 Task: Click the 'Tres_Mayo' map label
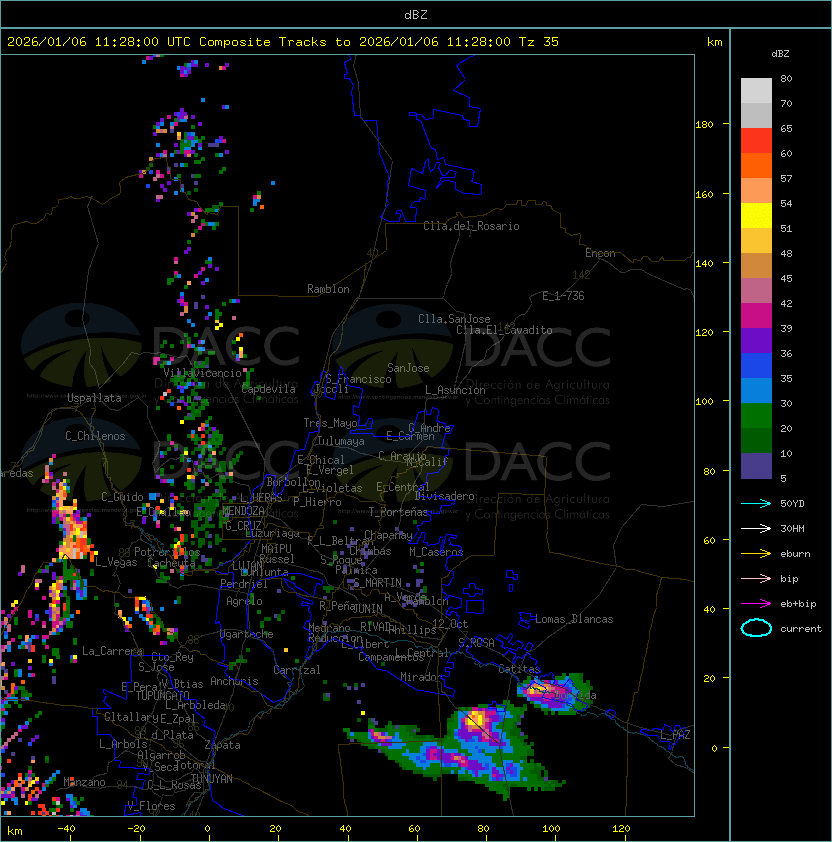(x=330, y=423)
